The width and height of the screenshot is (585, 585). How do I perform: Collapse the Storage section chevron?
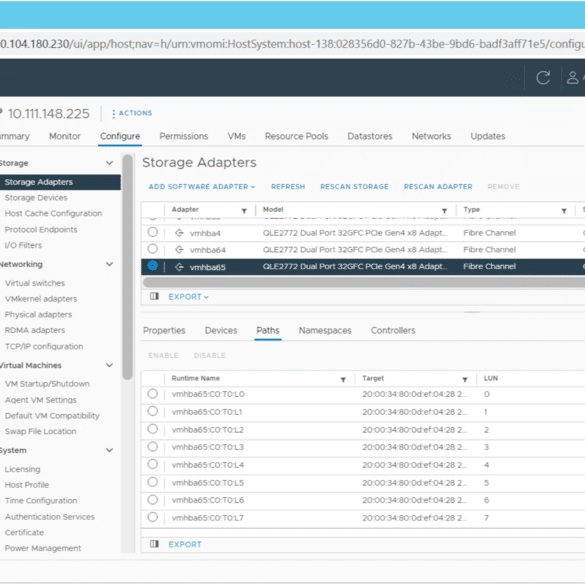tap(109, 163)
